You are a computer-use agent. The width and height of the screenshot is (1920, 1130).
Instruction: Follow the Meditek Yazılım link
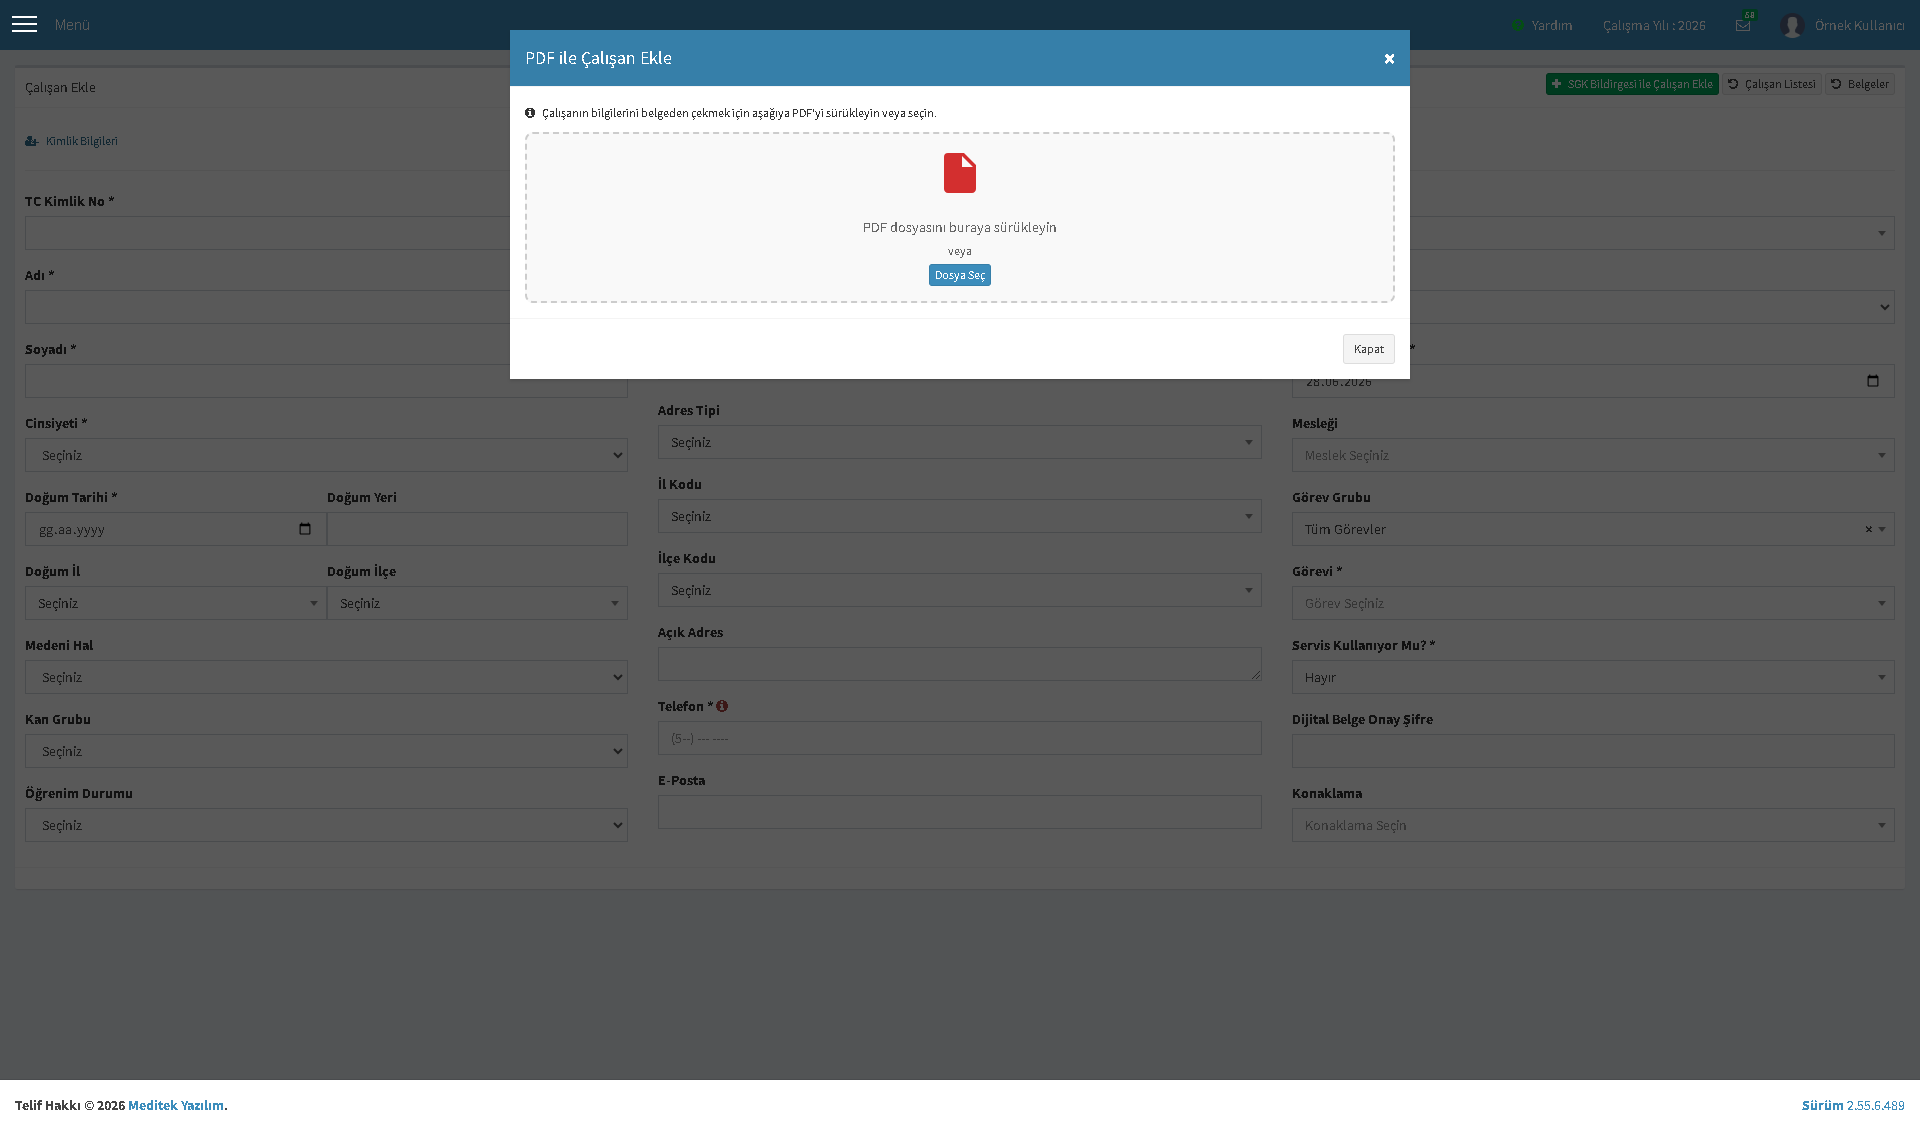pyautogui.click(x=176, y=1105)
